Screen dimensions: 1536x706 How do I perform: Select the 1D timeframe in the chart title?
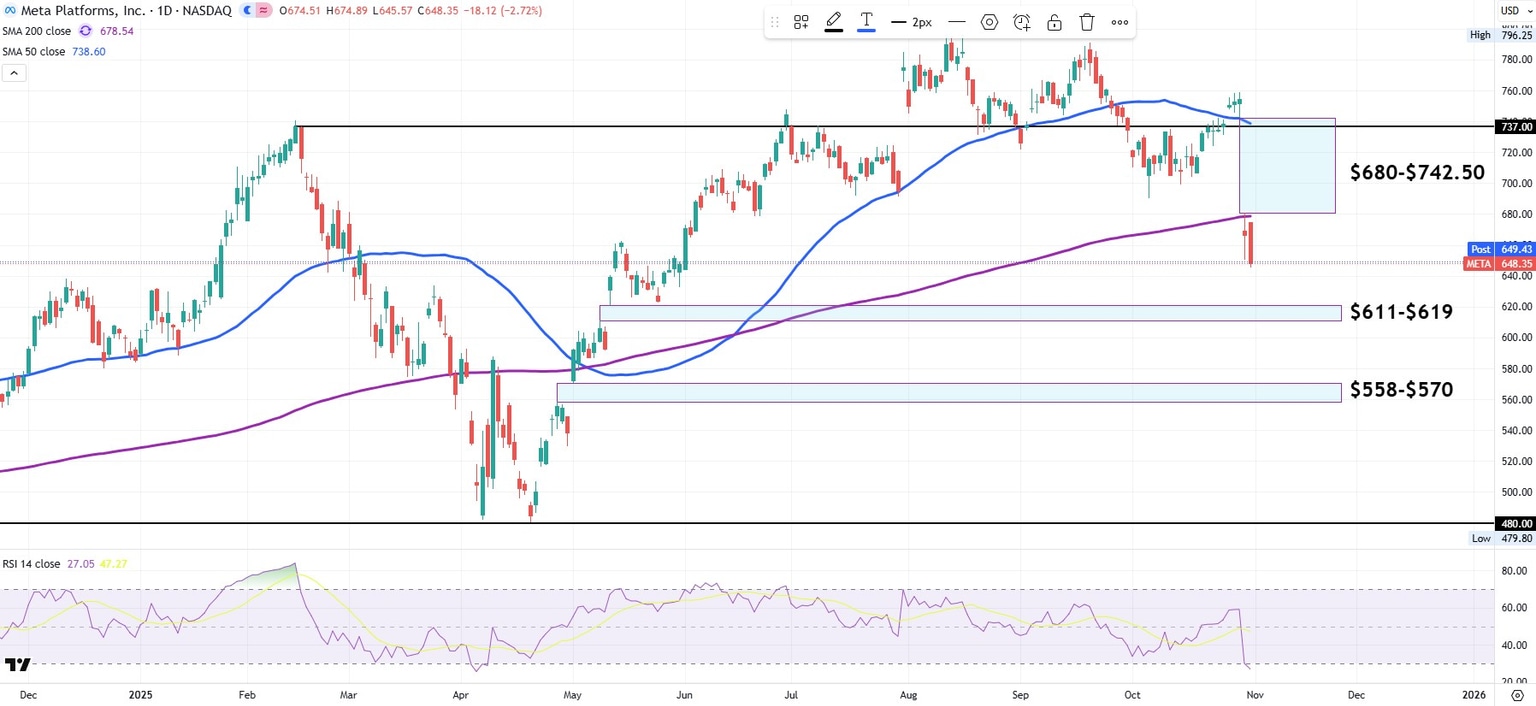(x=164, y=11)
